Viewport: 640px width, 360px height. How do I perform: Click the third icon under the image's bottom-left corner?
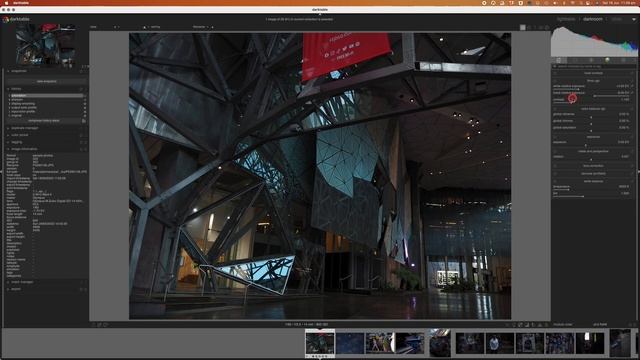point(105,324)
